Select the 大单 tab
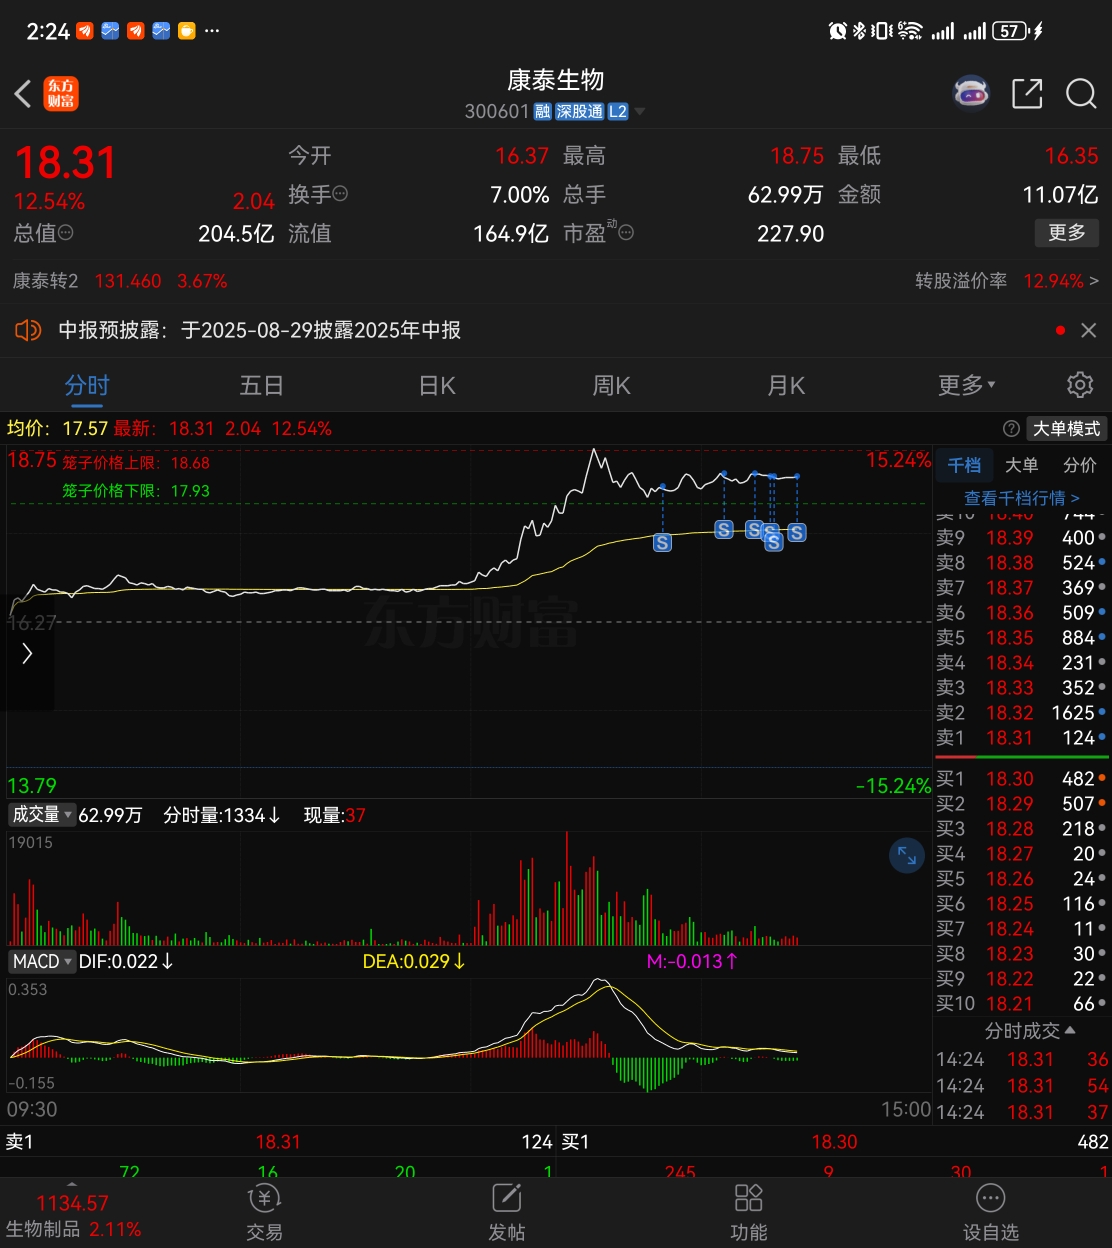Viewport: 1112px width, 1248px height. coord(1022,465)
